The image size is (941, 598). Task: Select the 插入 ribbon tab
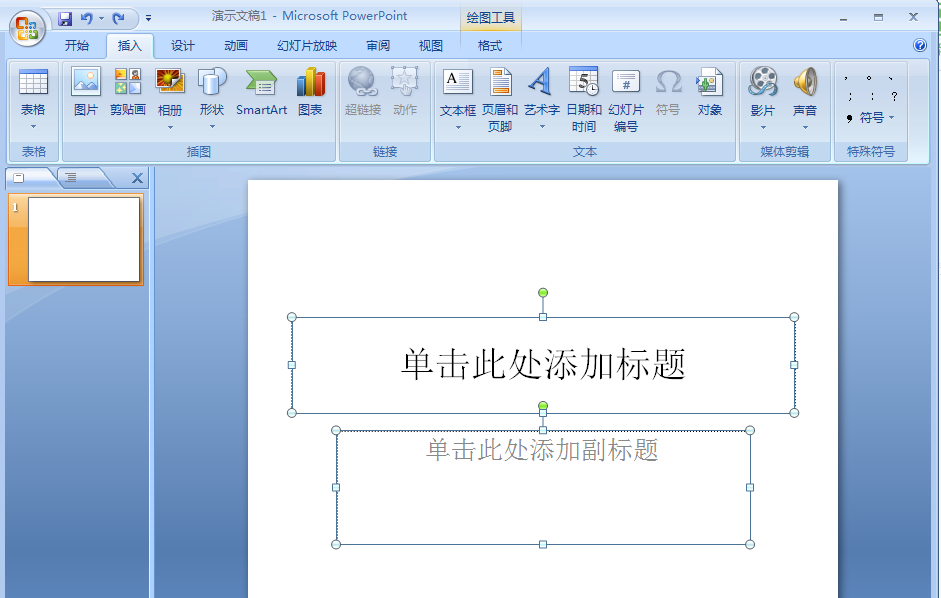point(130,46)
